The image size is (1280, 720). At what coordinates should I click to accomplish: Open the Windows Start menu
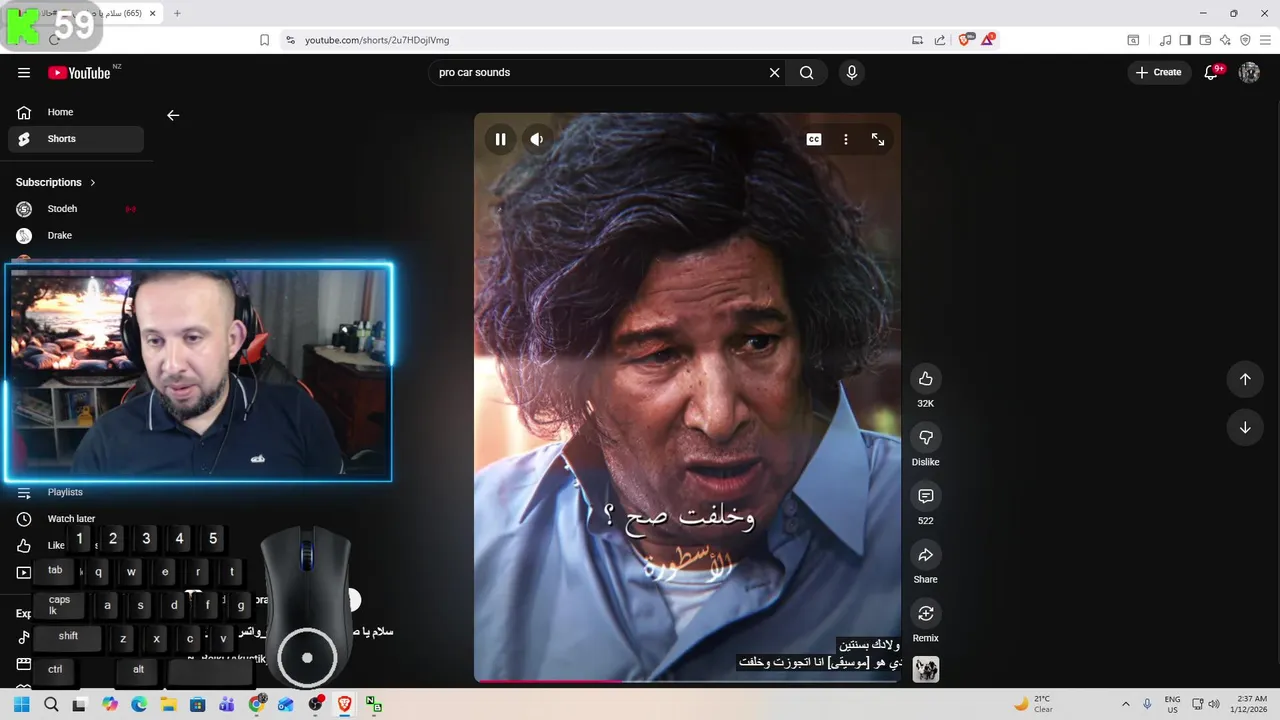pos(22,704)
